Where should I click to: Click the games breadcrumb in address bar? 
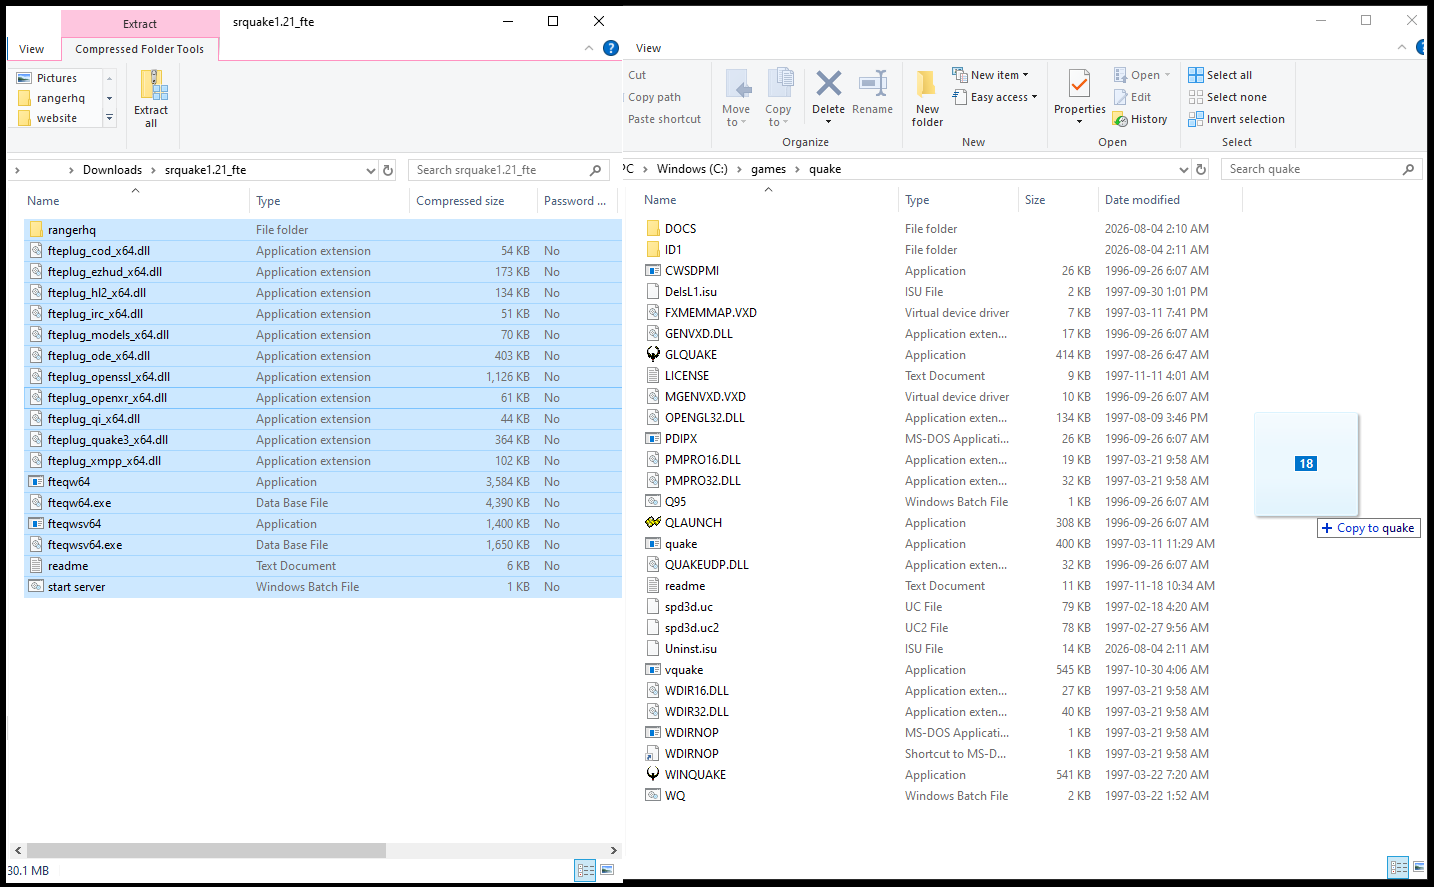pyautogui.click(x=769, y=169)
